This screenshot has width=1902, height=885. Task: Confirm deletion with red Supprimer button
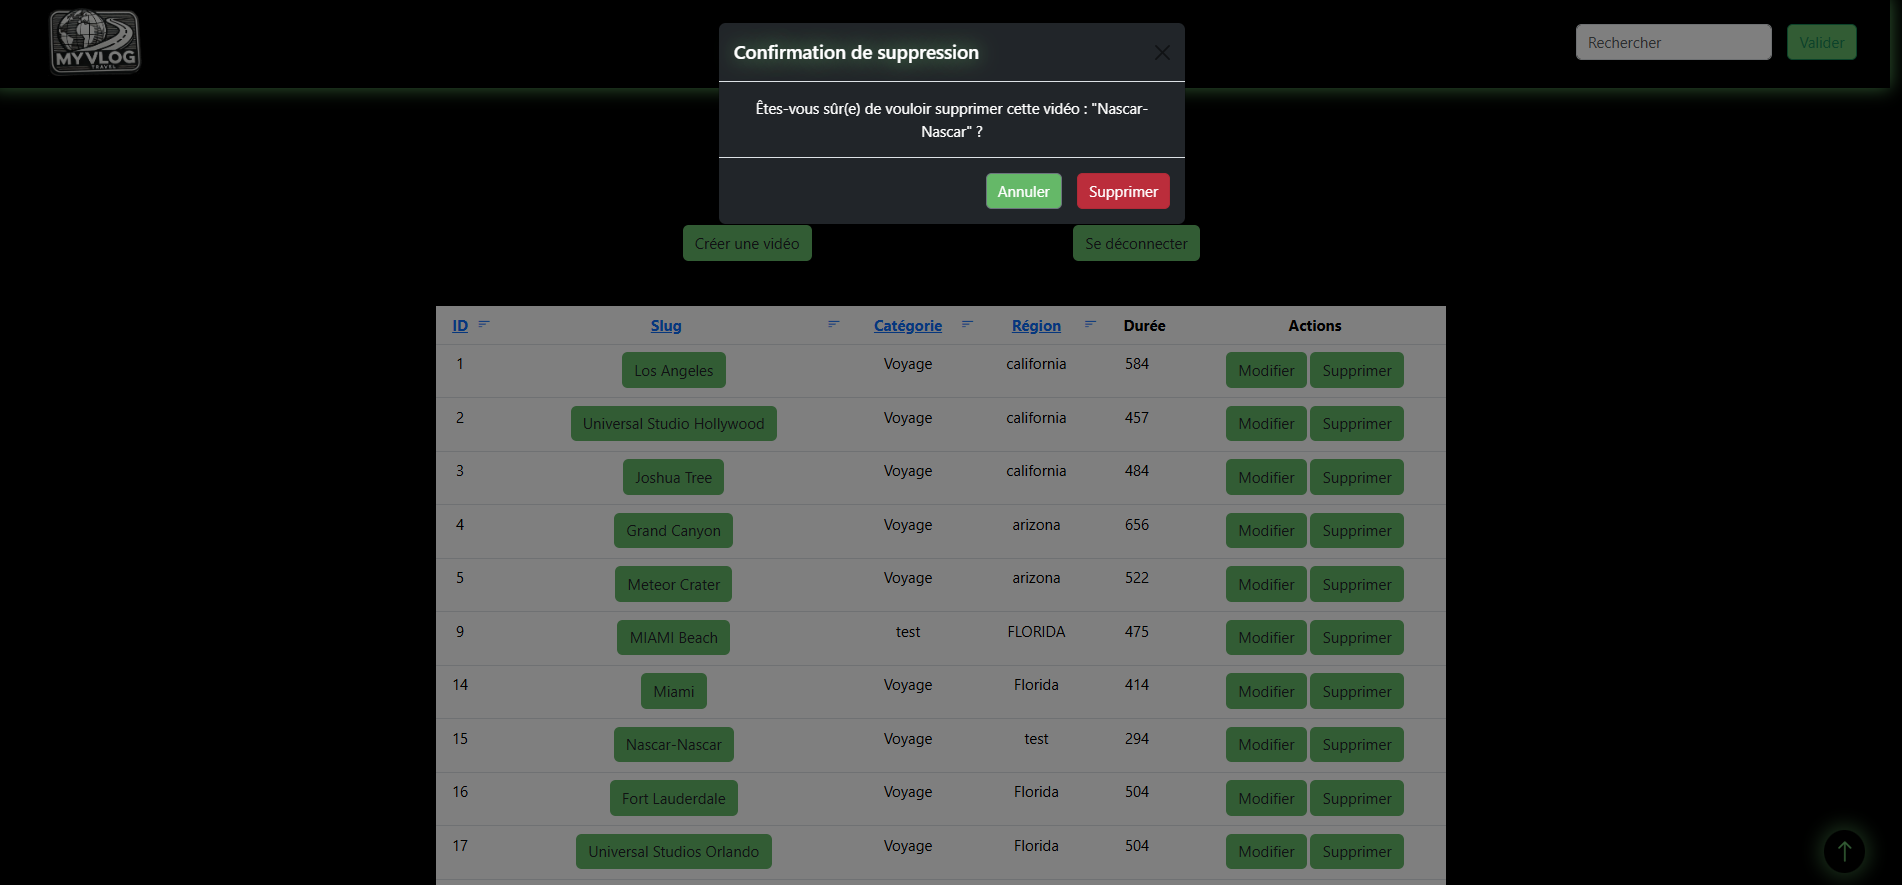[x=1122, y=191]
